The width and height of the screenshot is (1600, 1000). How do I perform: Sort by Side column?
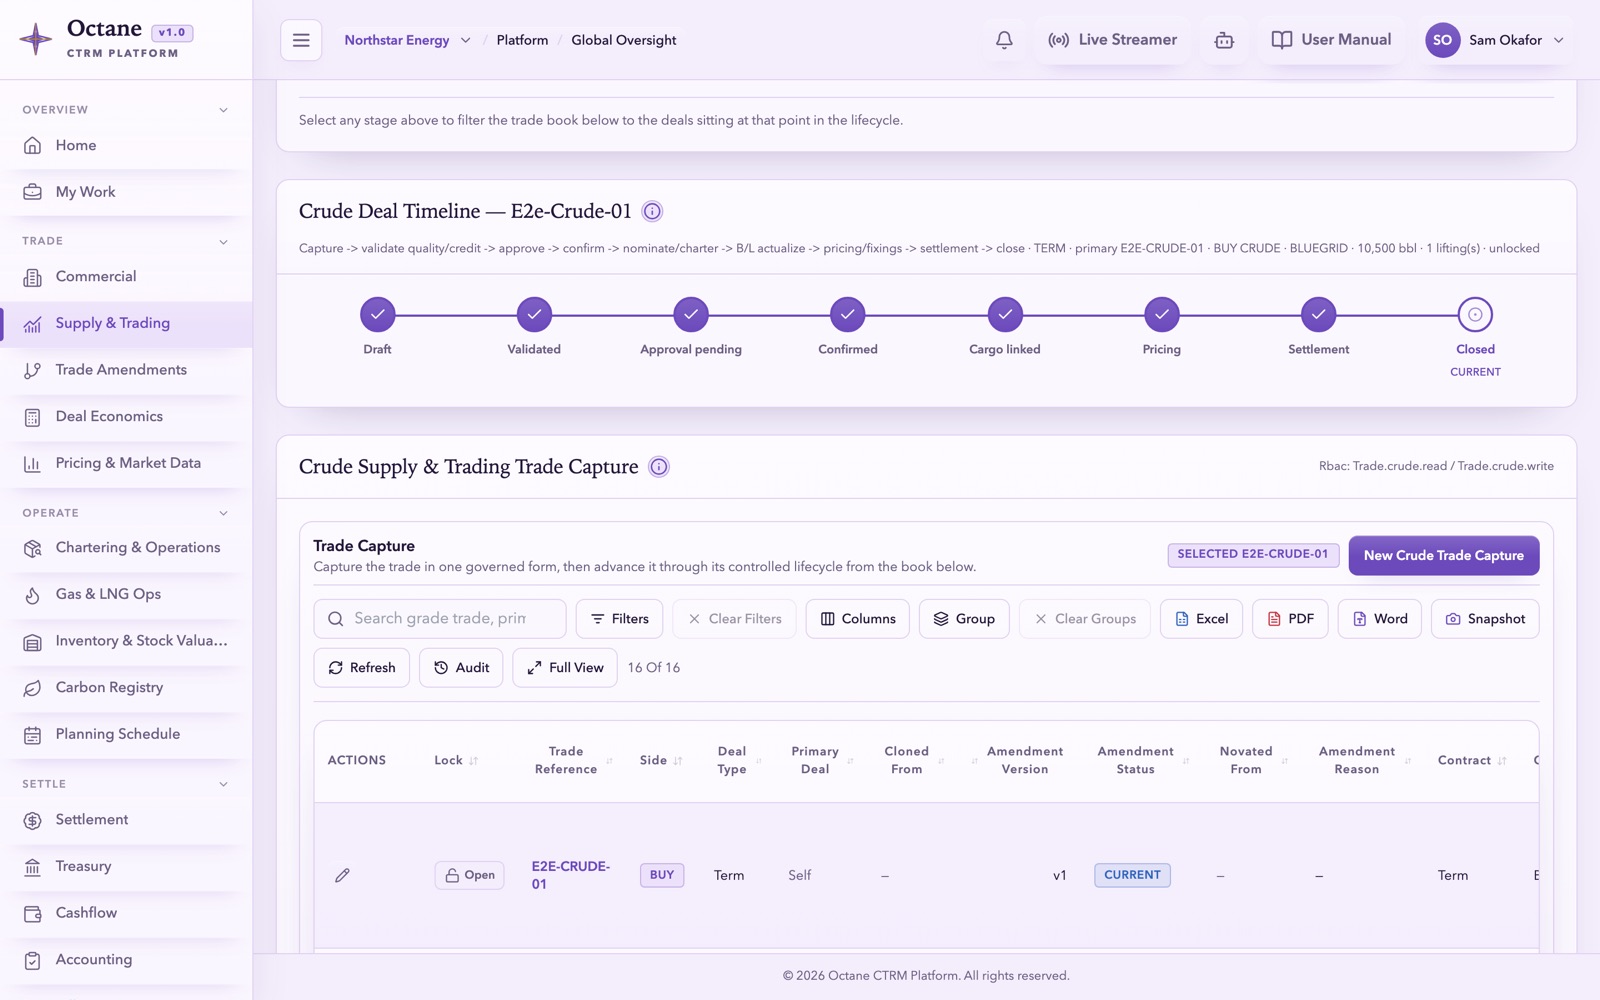[x=661, y=760]
